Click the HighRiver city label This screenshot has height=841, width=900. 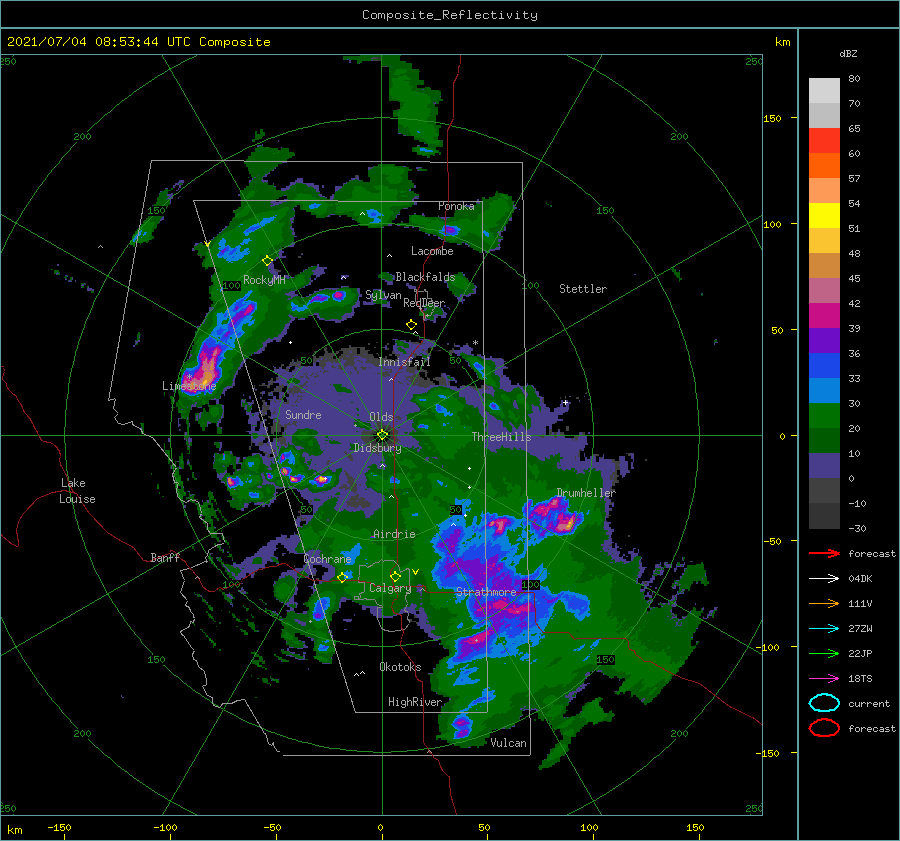[x=415, y=702]
